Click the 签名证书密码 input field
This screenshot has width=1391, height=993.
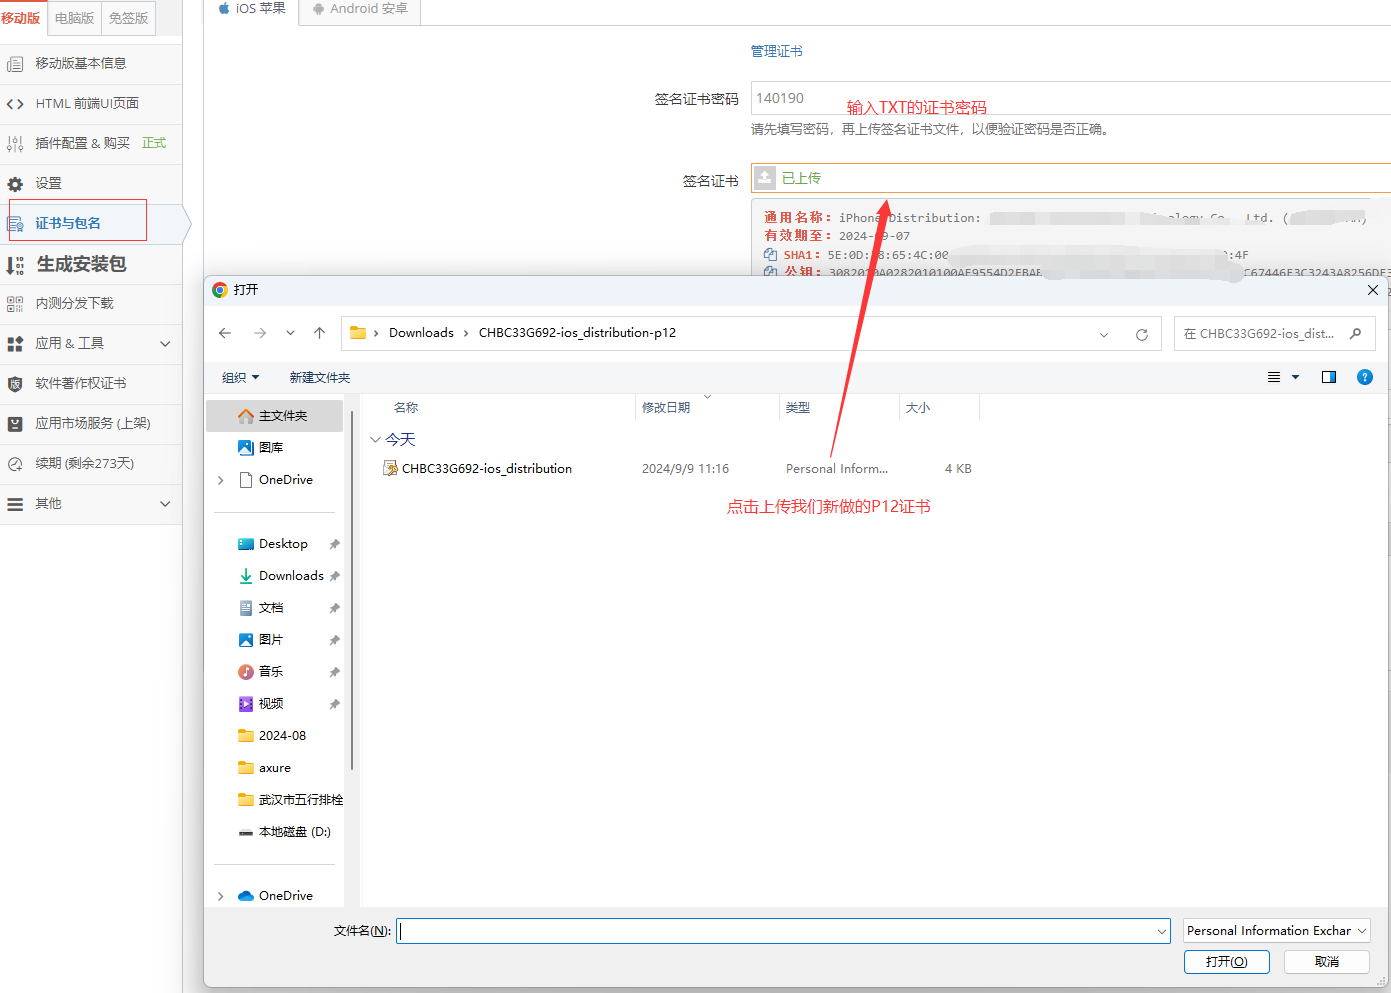[x=1070, y=98]
